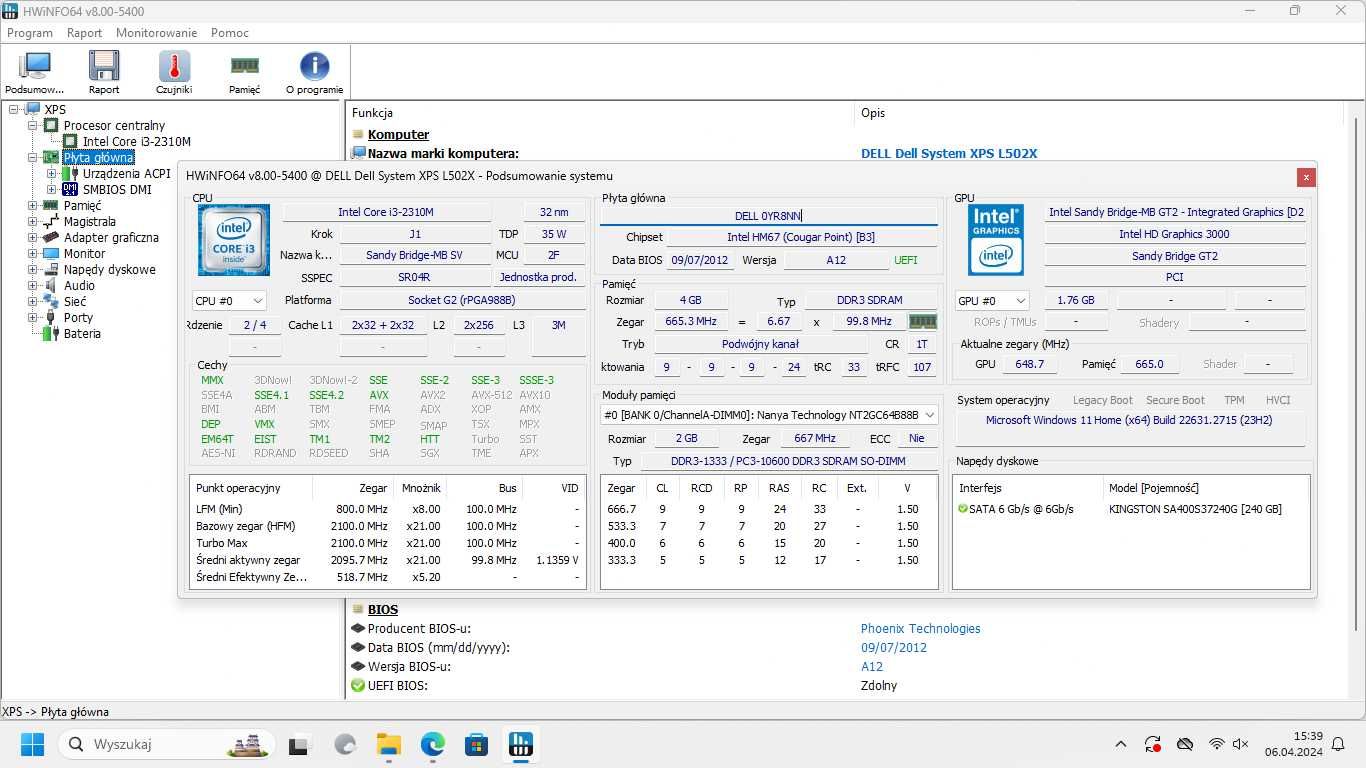Image resolution: width=1366 pixels, height=768 pixels.
Task: Click Microsoft Windows 11 Home operating system text
Action: (1129, 421)
